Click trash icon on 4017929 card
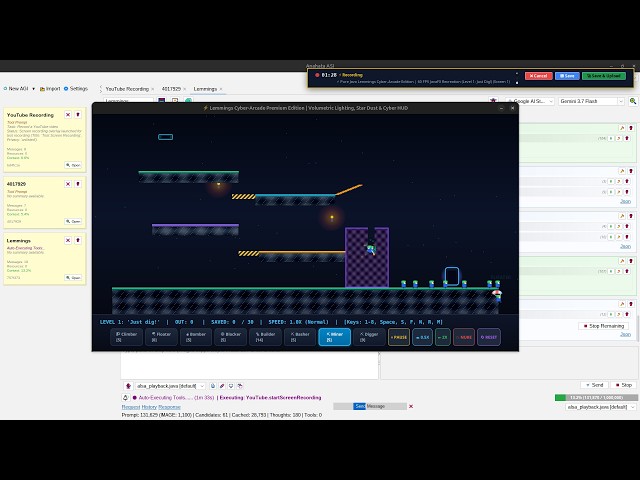640x480 pixels. [x=78, y=184]
